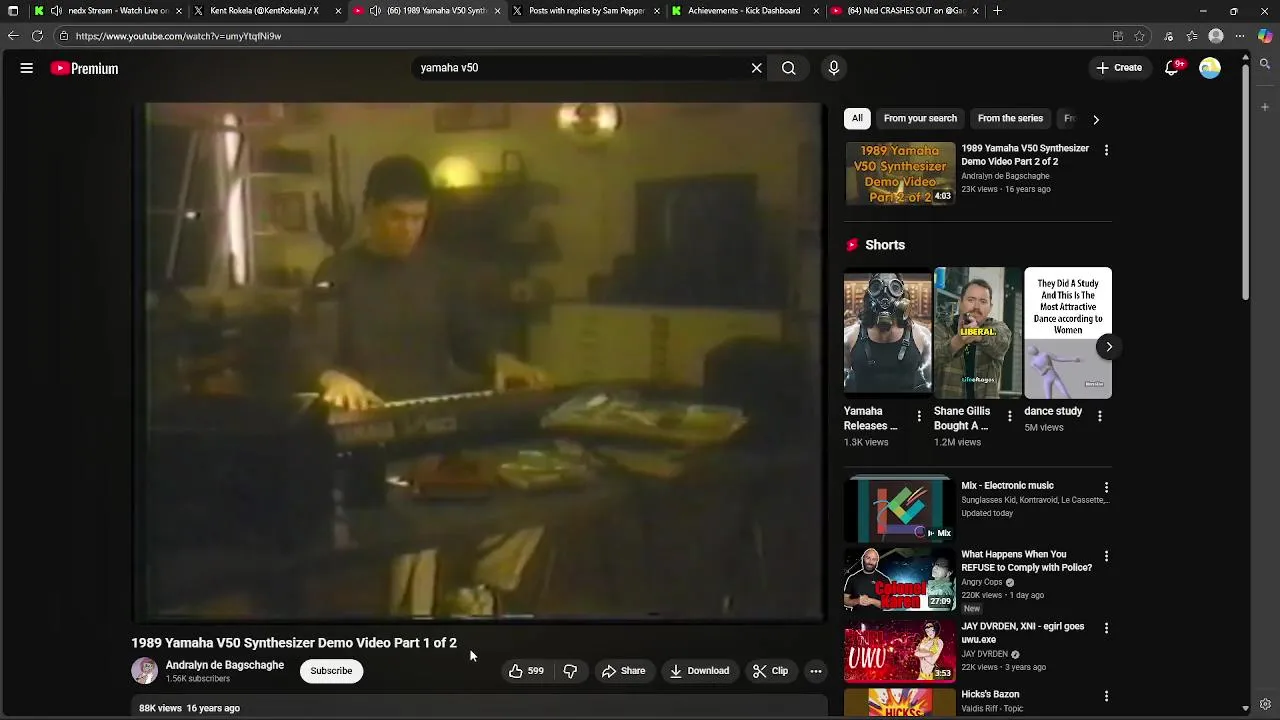The height and width of the screenshot is (720, 1280).
Task: Open Angry Cops video thumbnail
Action: click(900, 579)
